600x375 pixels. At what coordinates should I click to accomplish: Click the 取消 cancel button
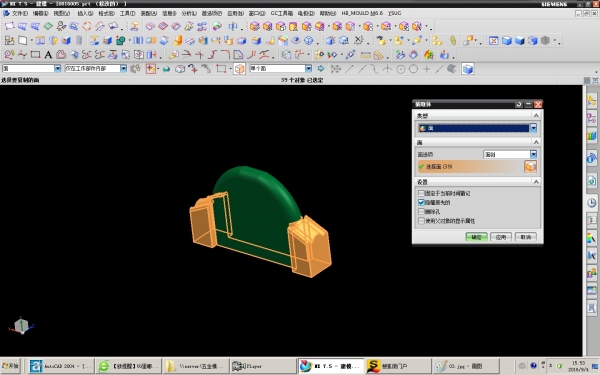coord(526,237)
